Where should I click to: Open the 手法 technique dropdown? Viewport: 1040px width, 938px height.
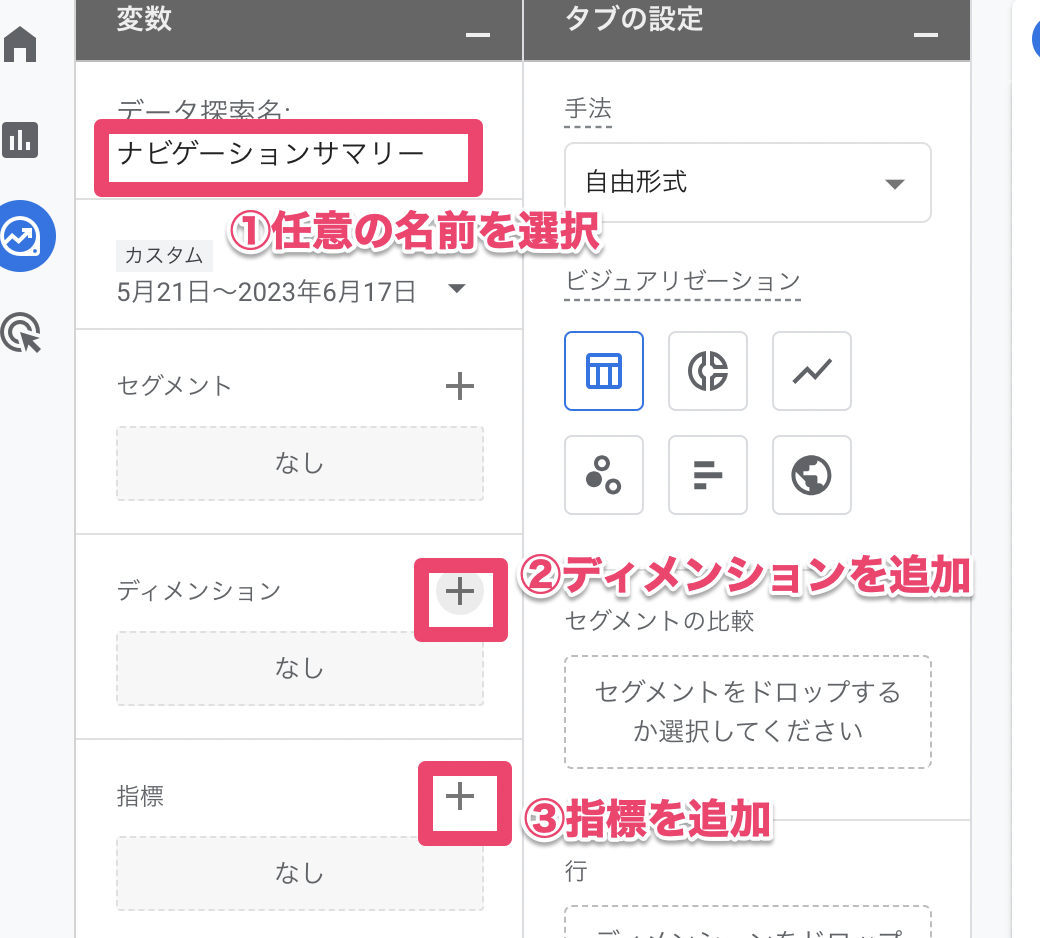coord(747,182)
